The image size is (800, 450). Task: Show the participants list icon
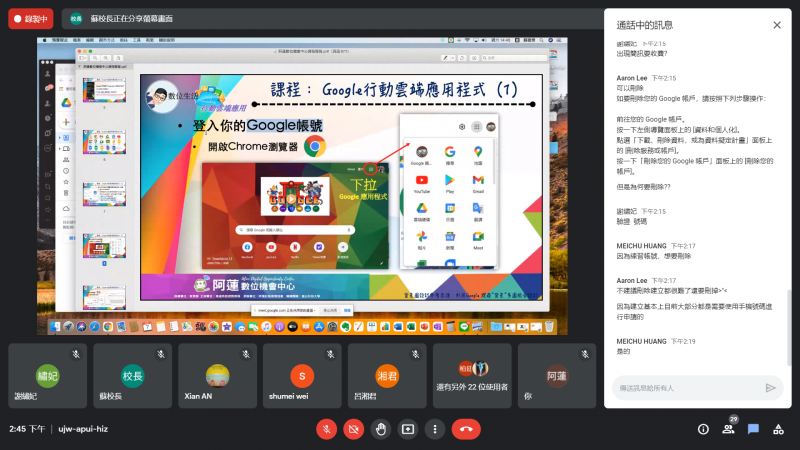[x=729, y=429]
